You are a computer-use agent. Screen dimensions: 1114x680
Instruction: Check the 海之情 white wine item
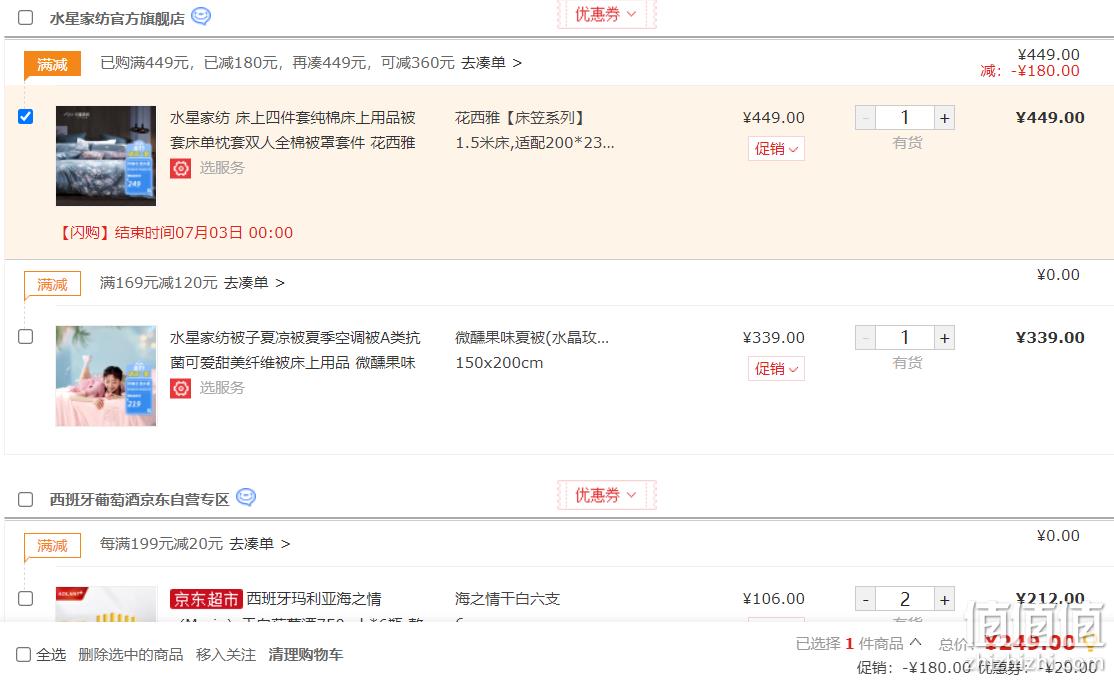(x=26, y=598)
